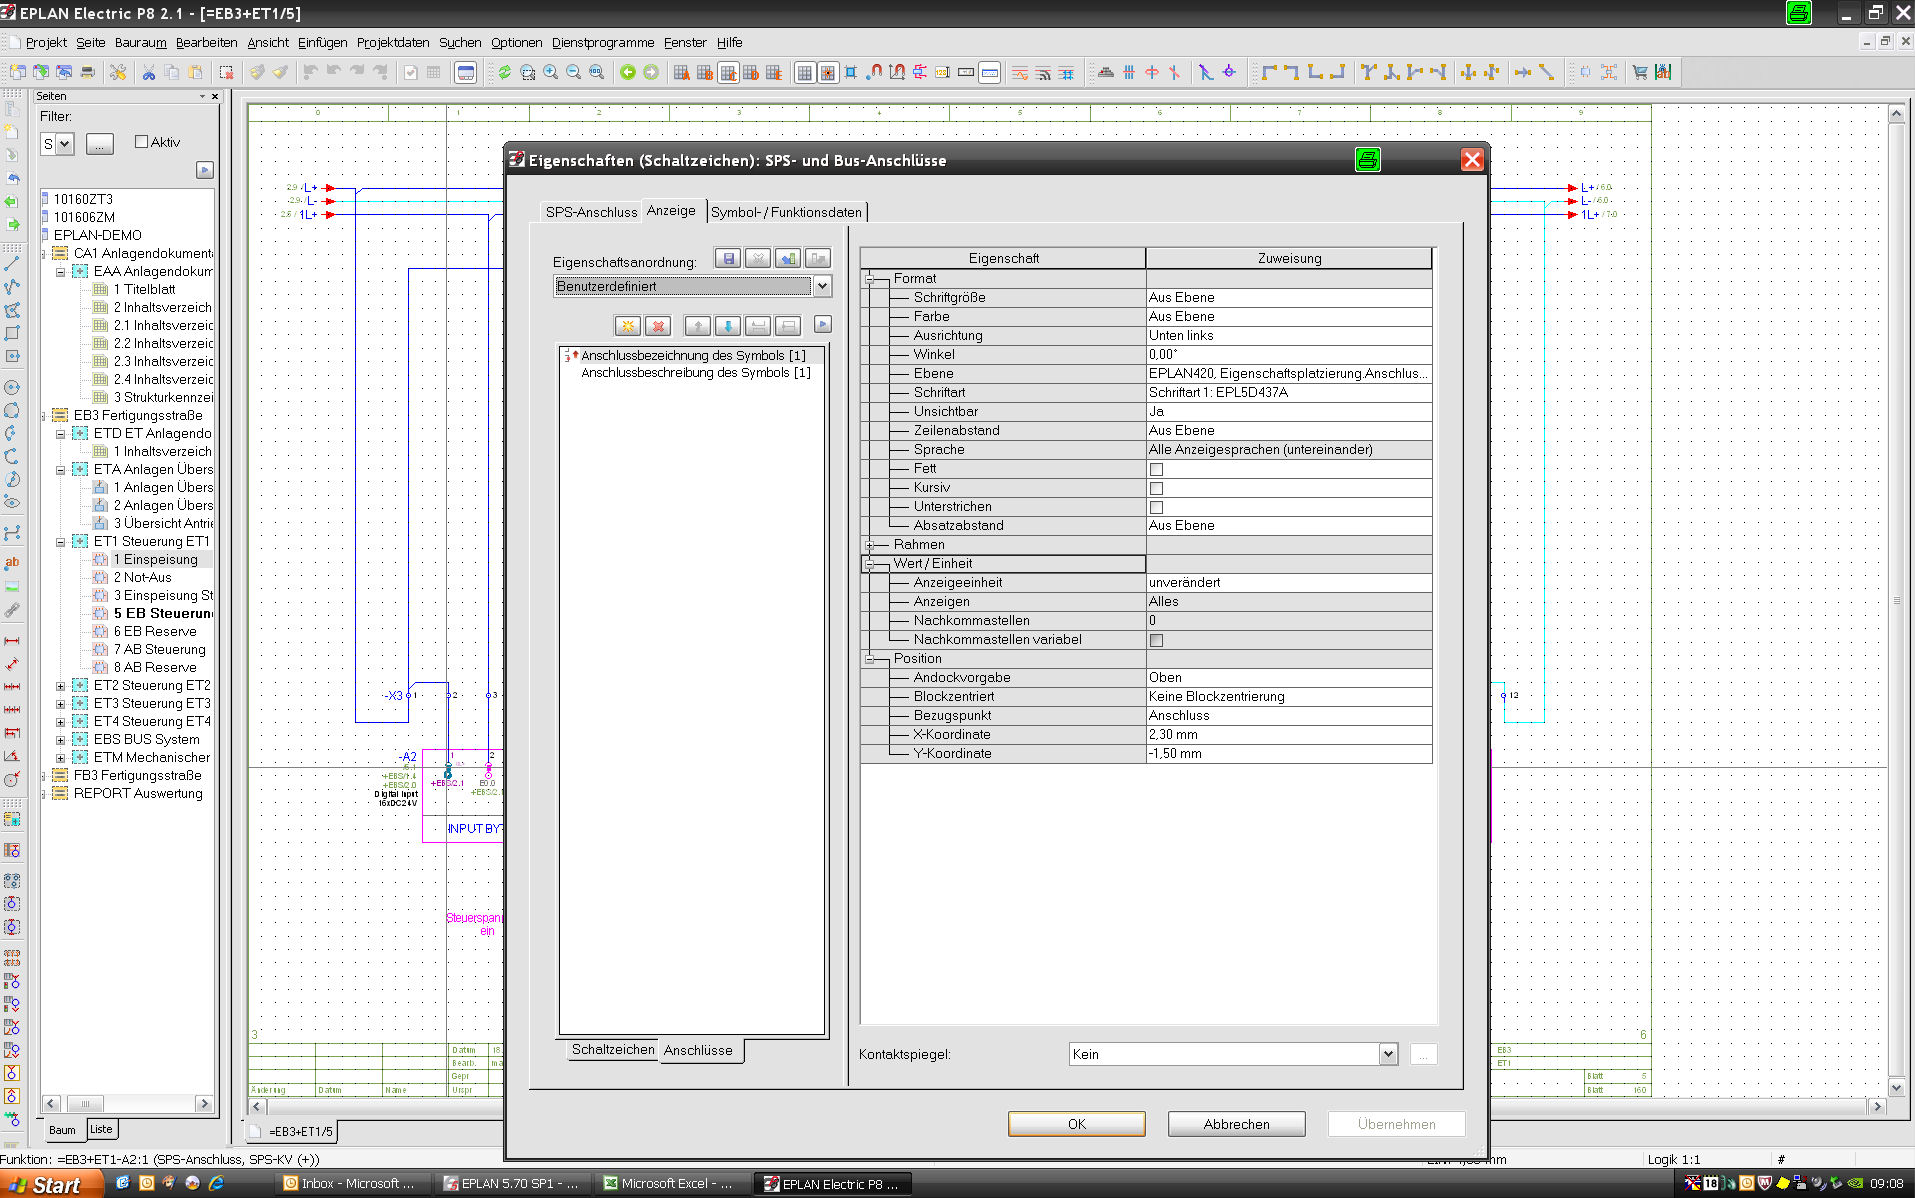This screenshot has height=1198, width=1915.
Task: Open the Dienstprogramme menu
Action: click(603, 42)
